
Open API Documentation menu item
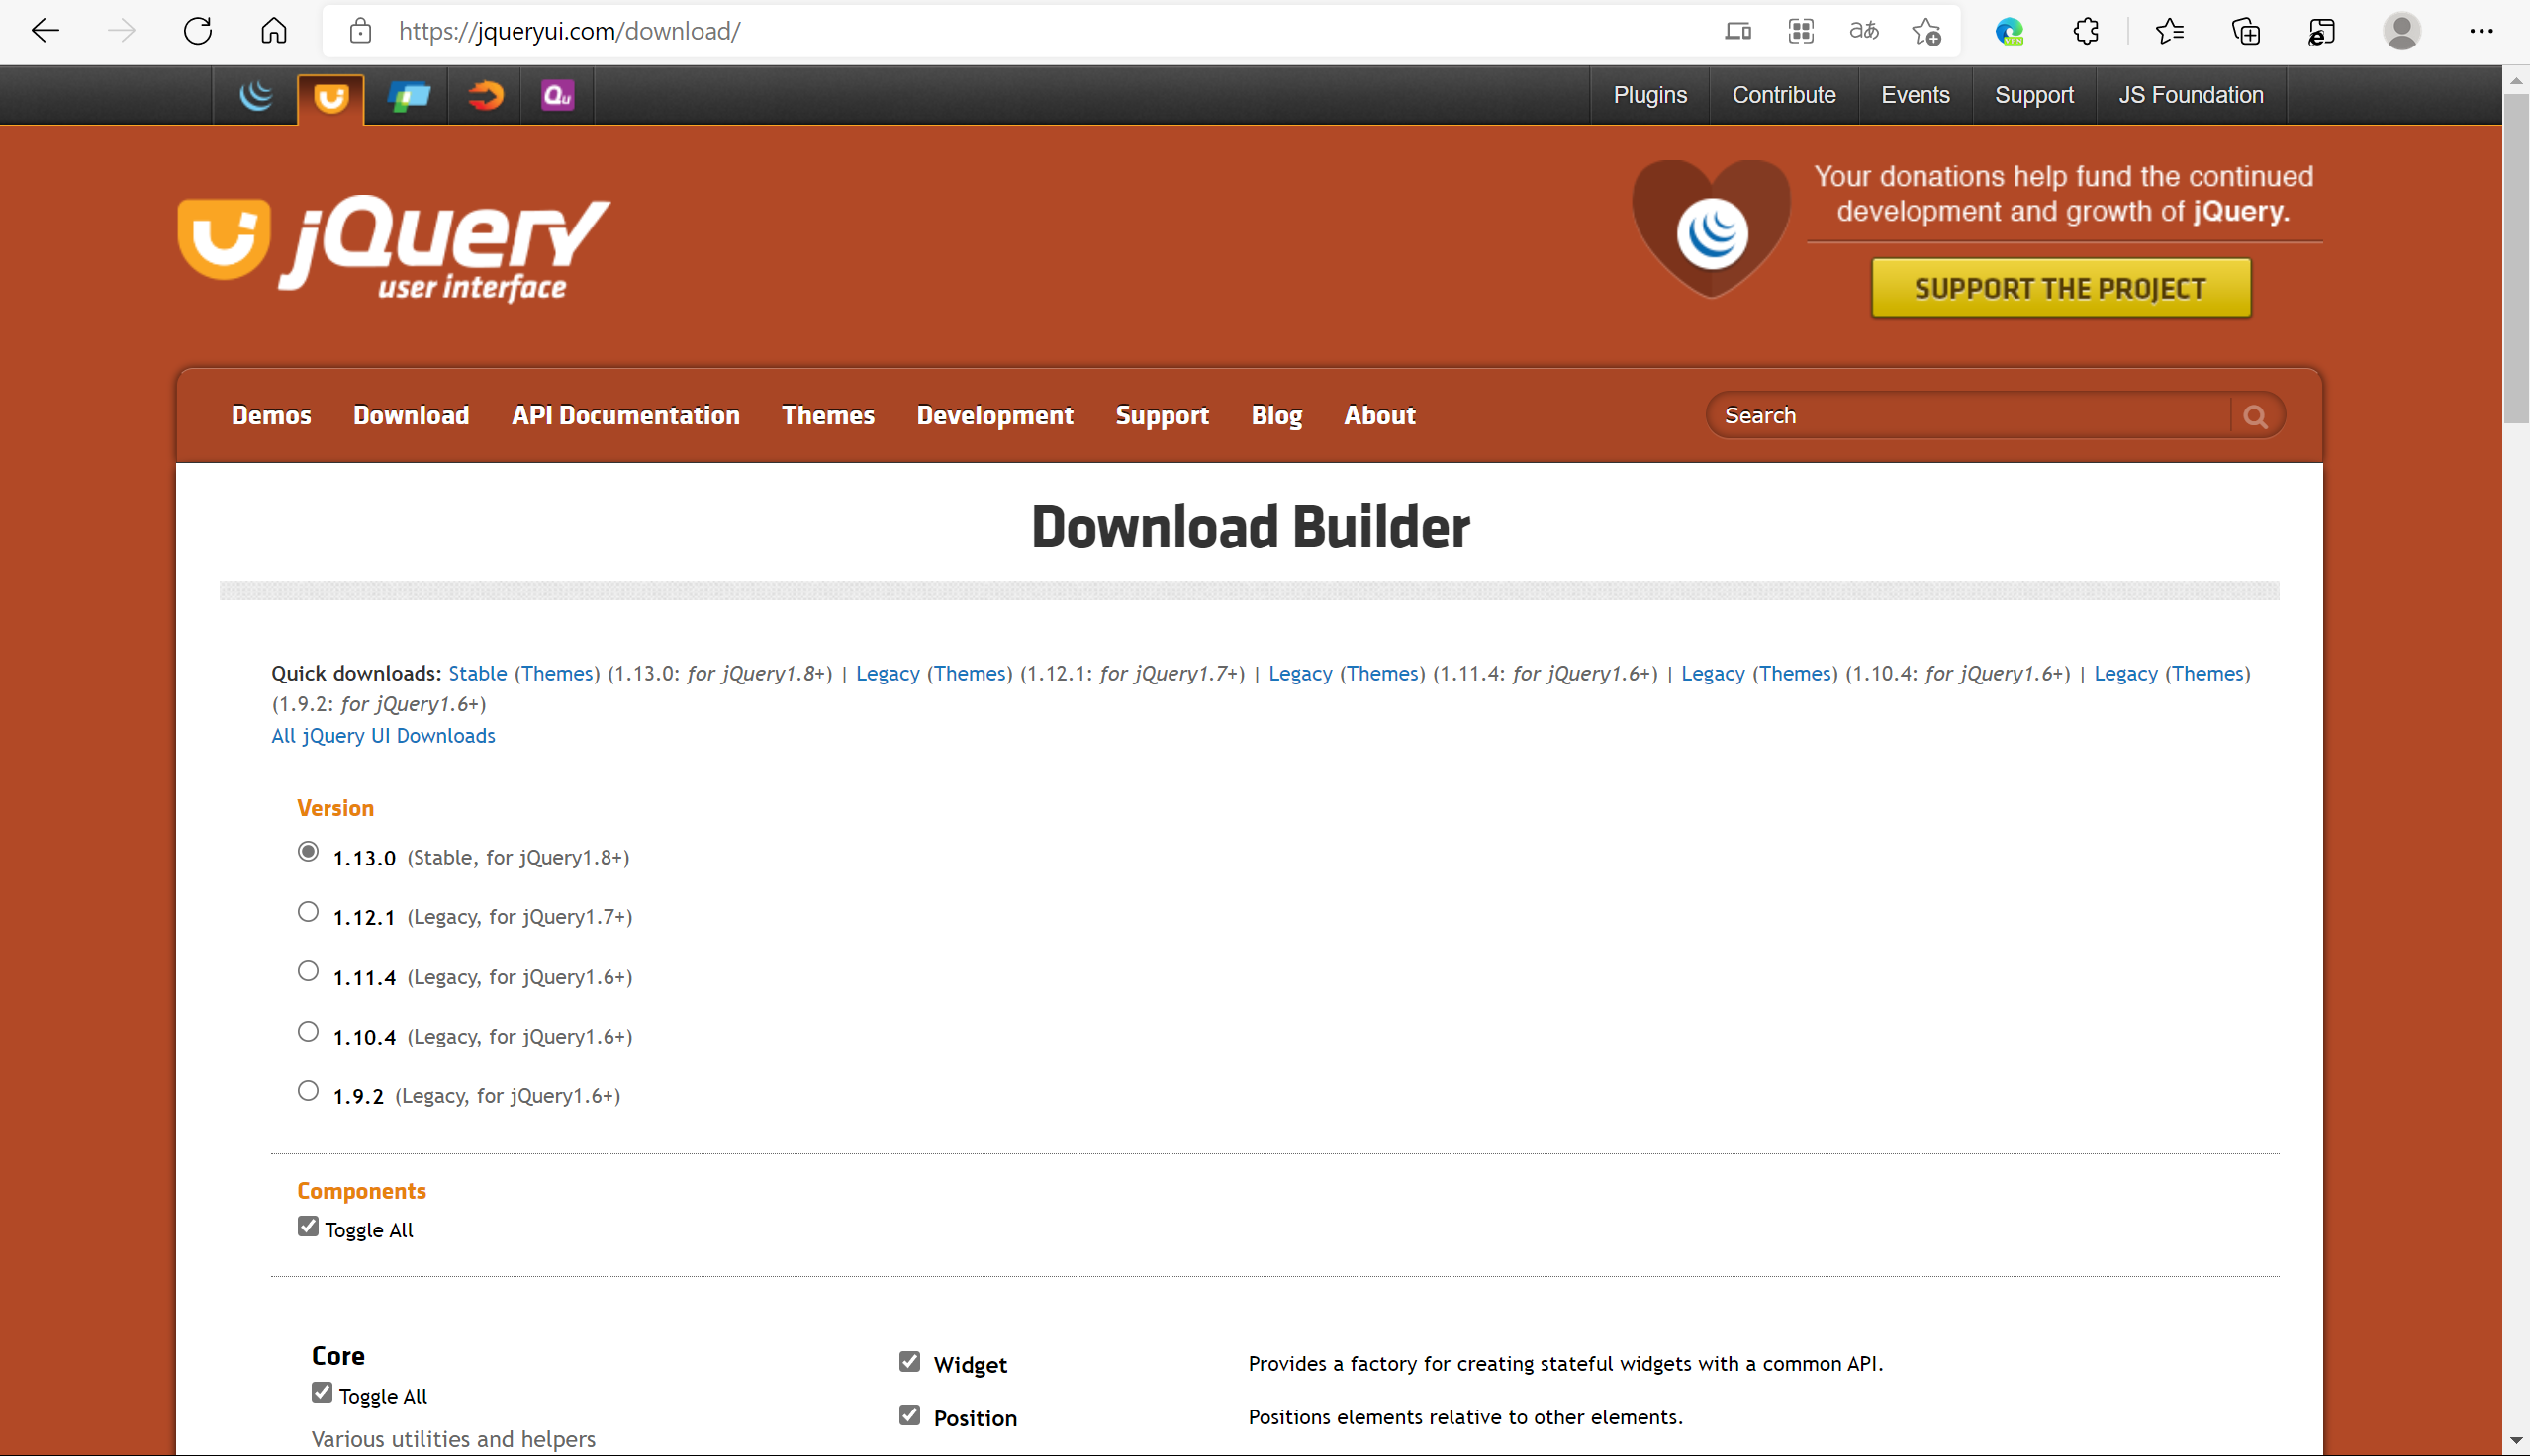click(626, 415)
